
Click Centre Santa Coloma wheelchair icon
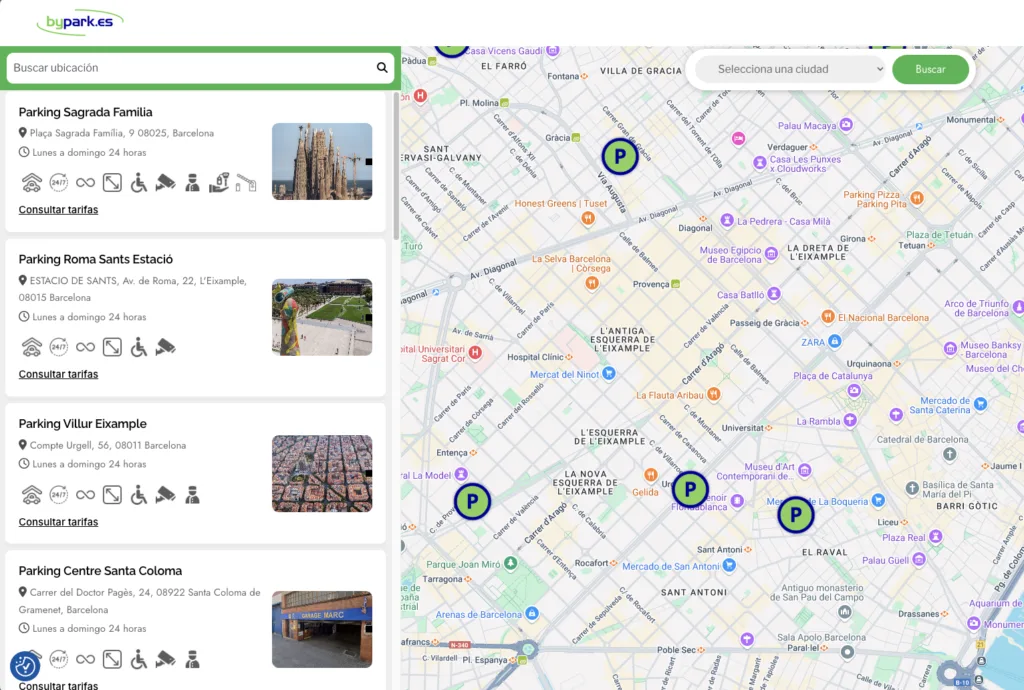point(138,659)
